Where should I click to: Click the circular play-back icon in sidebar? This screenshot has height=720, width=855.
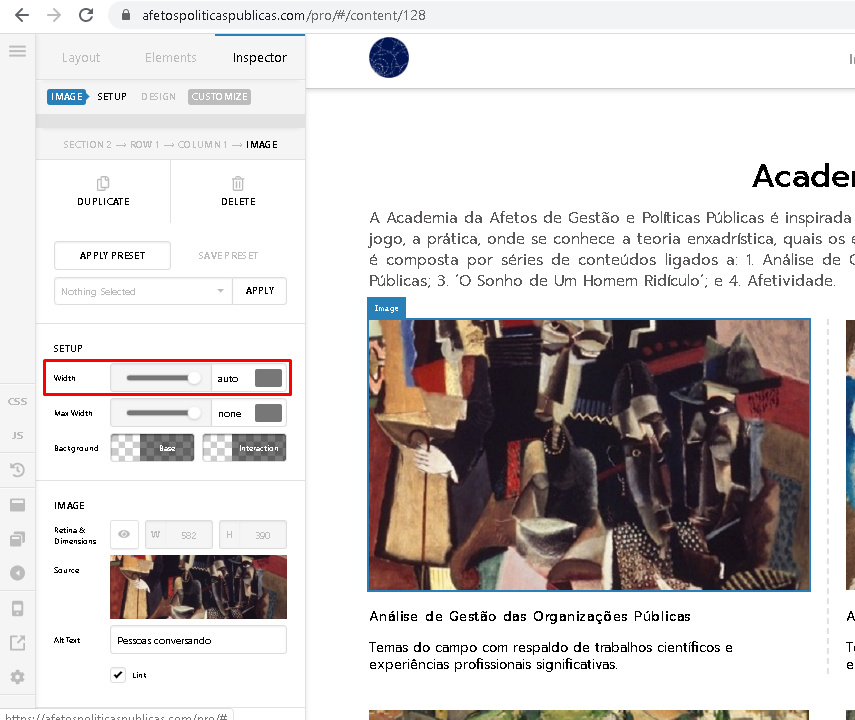tap(17, 573)
